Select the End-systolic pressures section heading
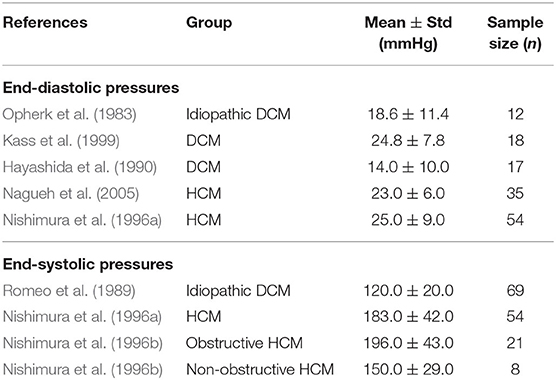The width and height of the screenshot is (556, 380). tap(88, 264)
